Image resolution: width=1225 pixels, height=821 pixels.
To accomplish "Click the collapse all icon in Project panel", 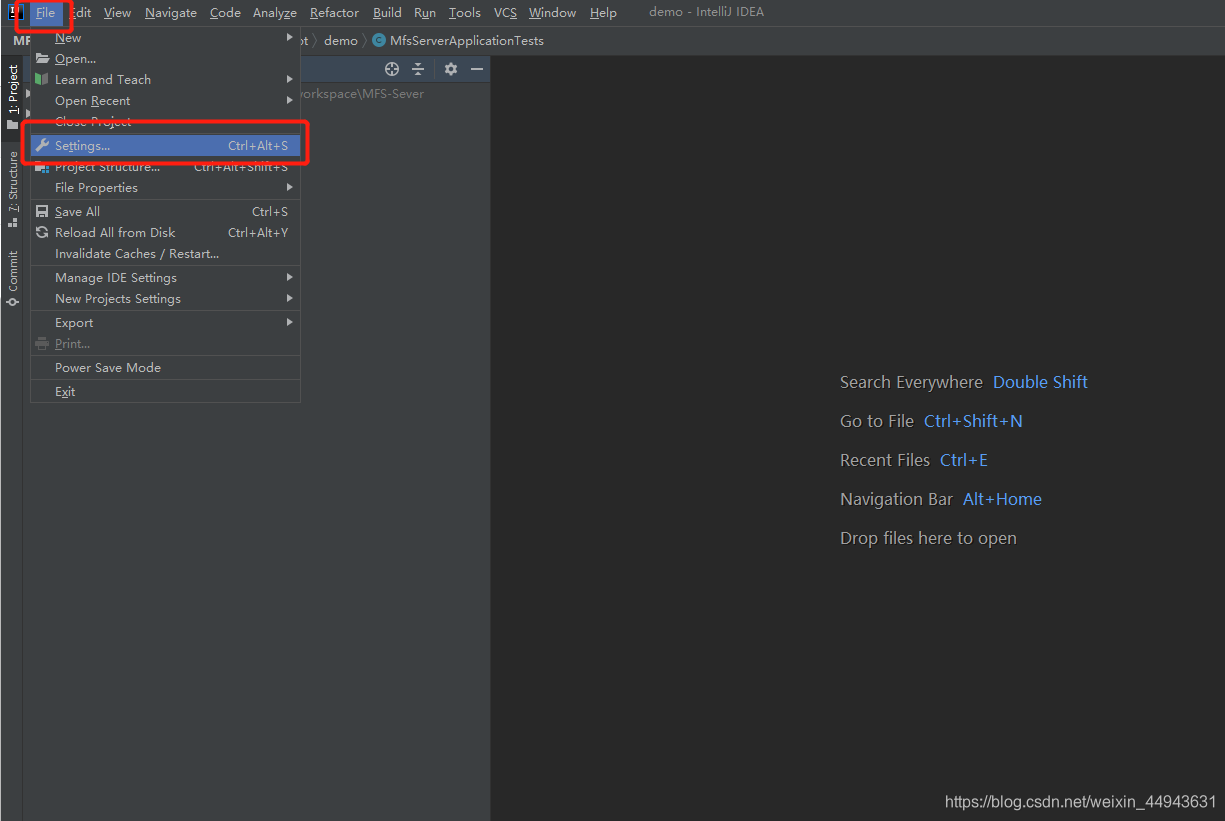I will click(418, 69).
